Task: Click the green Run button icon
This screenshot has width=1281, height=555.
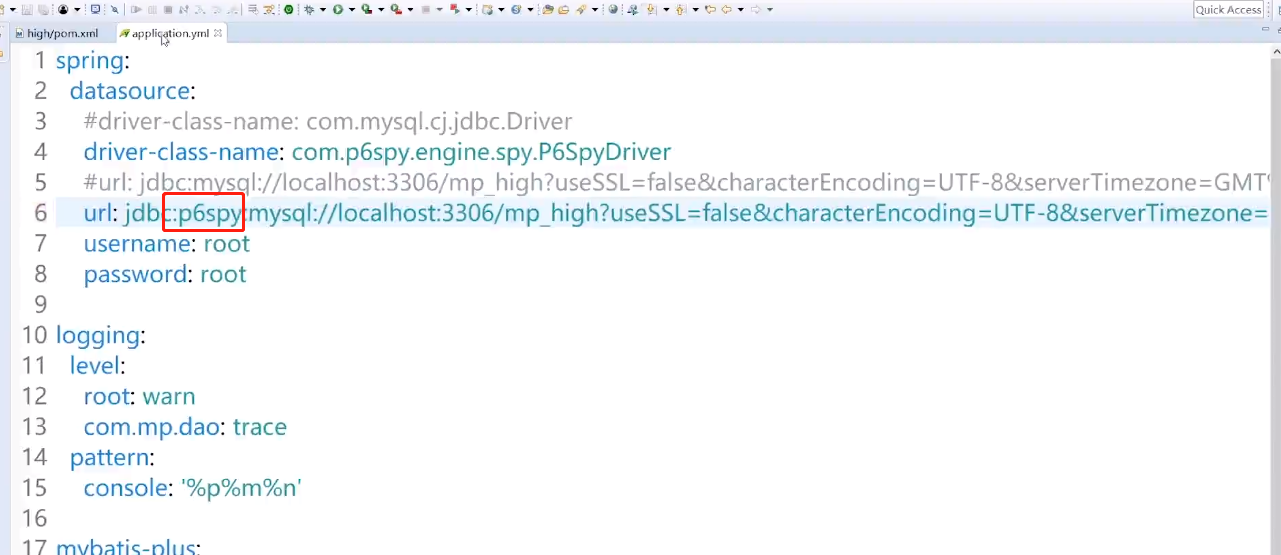Action: [337, 10]
